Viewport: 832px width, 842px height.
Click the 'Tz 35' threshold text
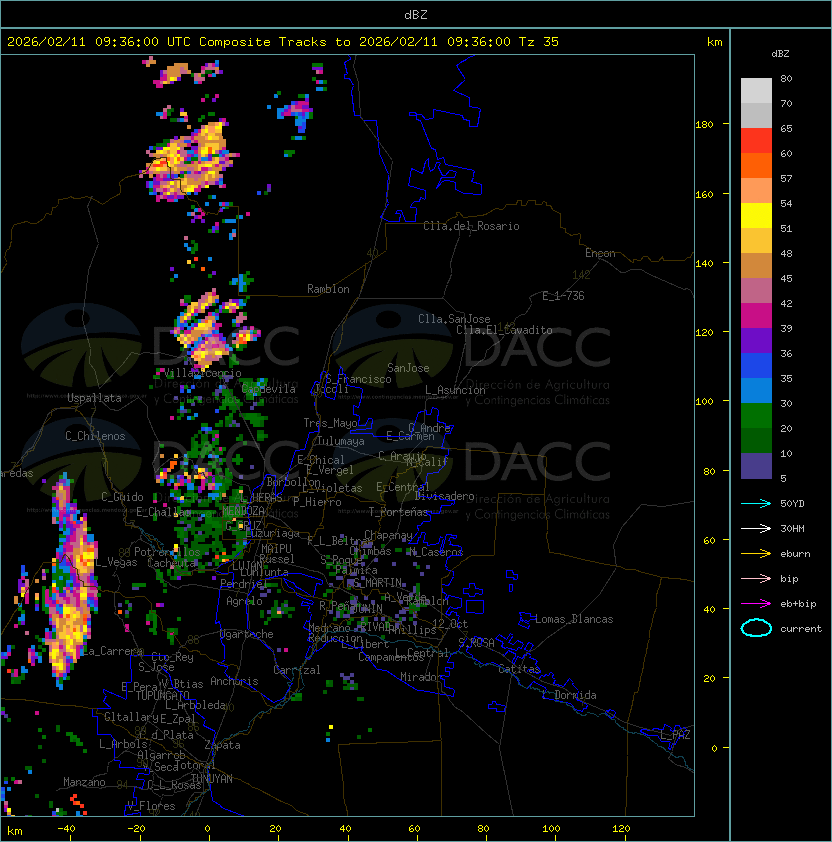539,42
